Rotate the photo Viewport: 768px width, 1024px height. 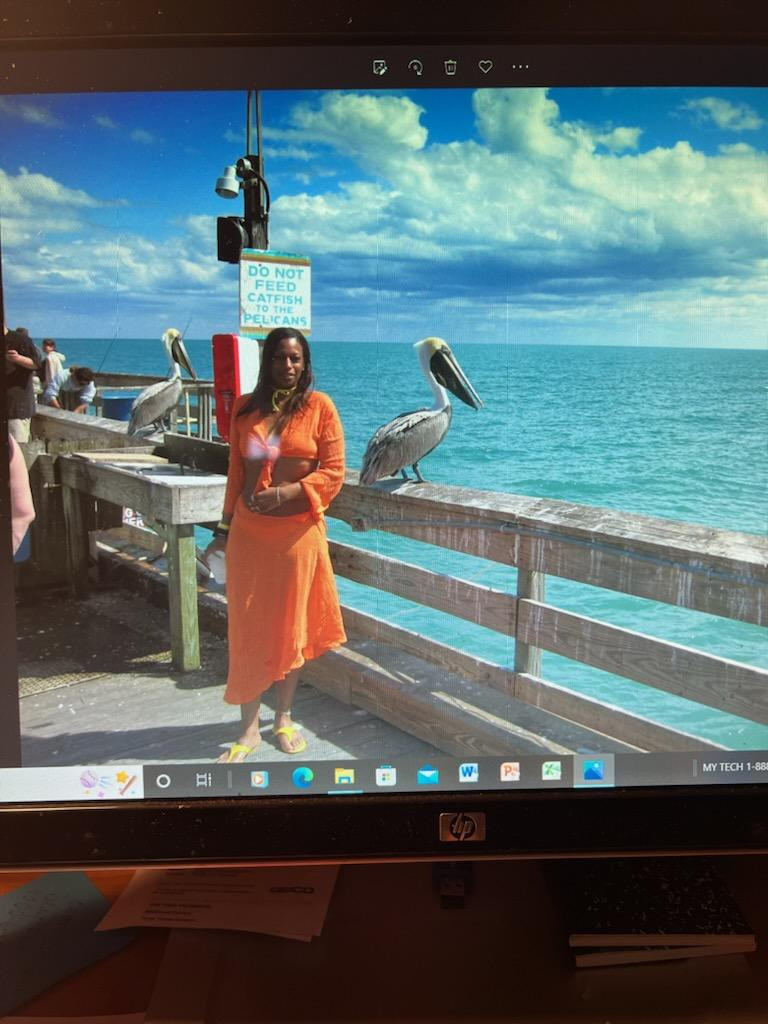pyautogui.click(x=415, y=67)
